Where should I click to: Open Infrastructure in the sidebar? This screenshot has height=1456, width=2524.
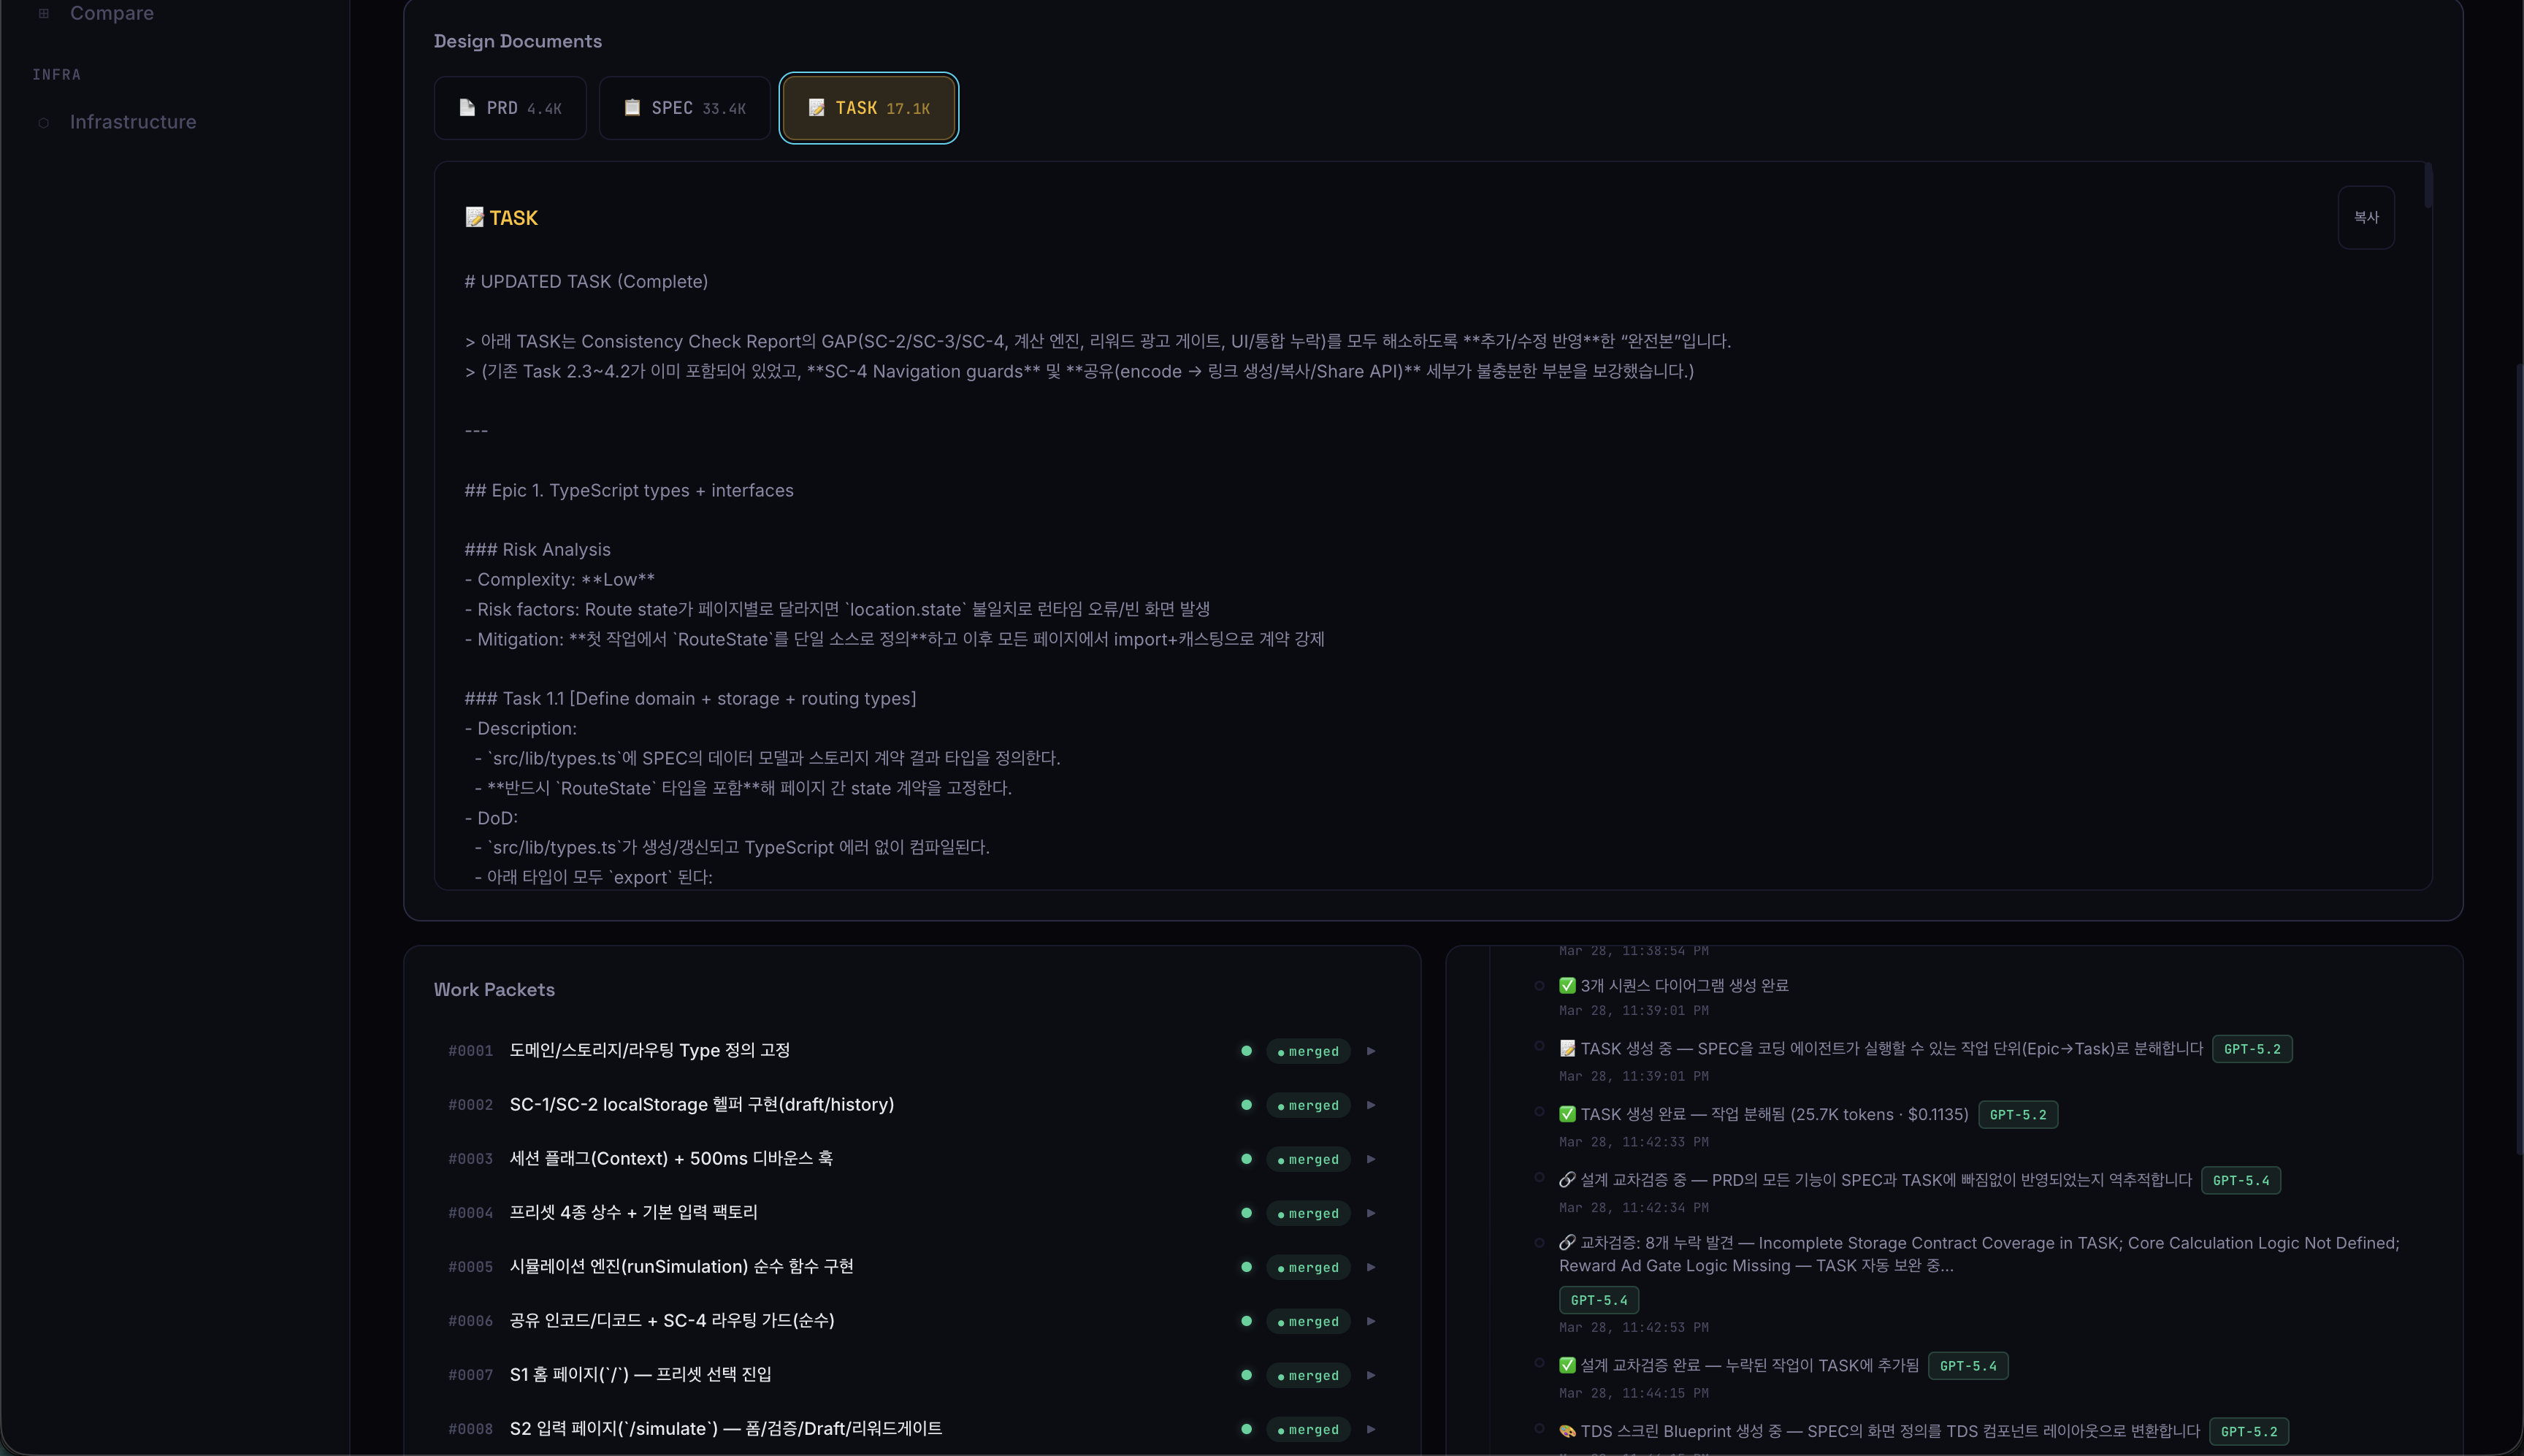pos(133,122)
